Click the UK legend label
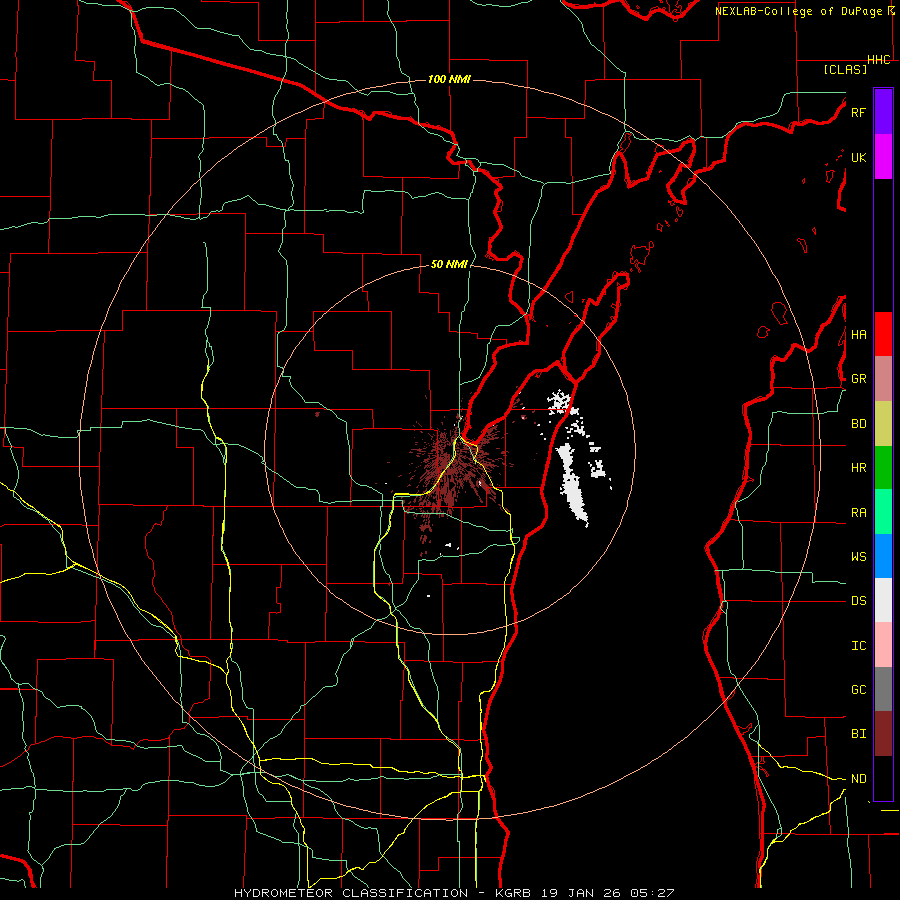Viewport: 900px width, 900px height. (x=858, y=157)
